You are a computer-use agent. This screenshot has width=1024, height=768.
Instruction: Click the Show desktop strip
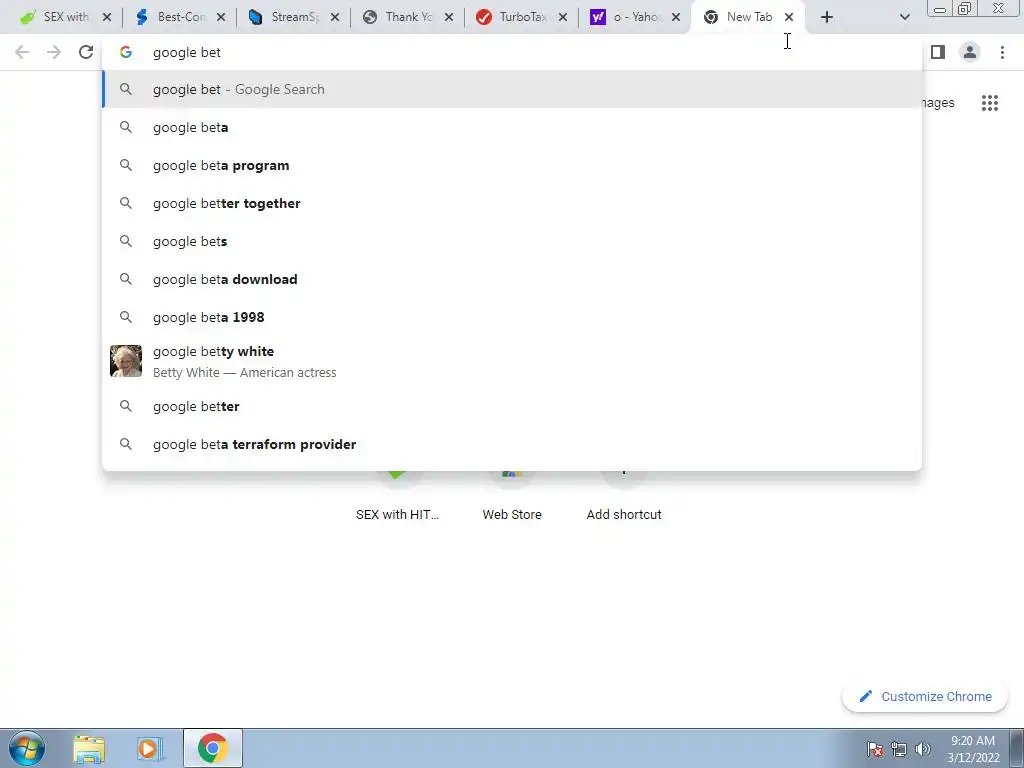[x=1017, y=748]
